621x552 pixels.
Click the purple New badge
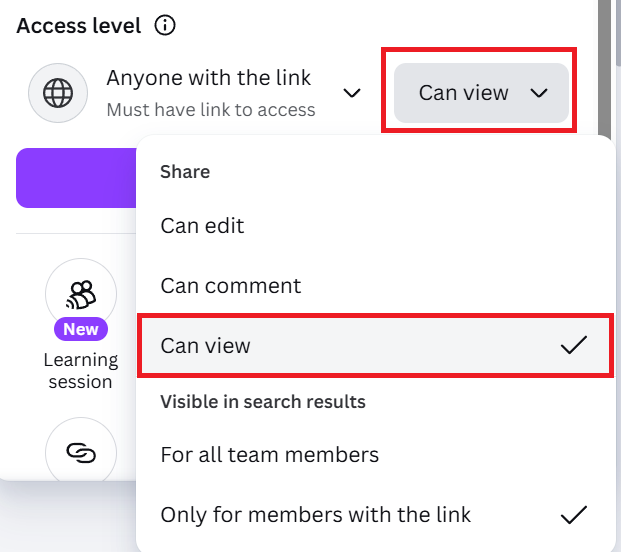click(x=81, y=329)
